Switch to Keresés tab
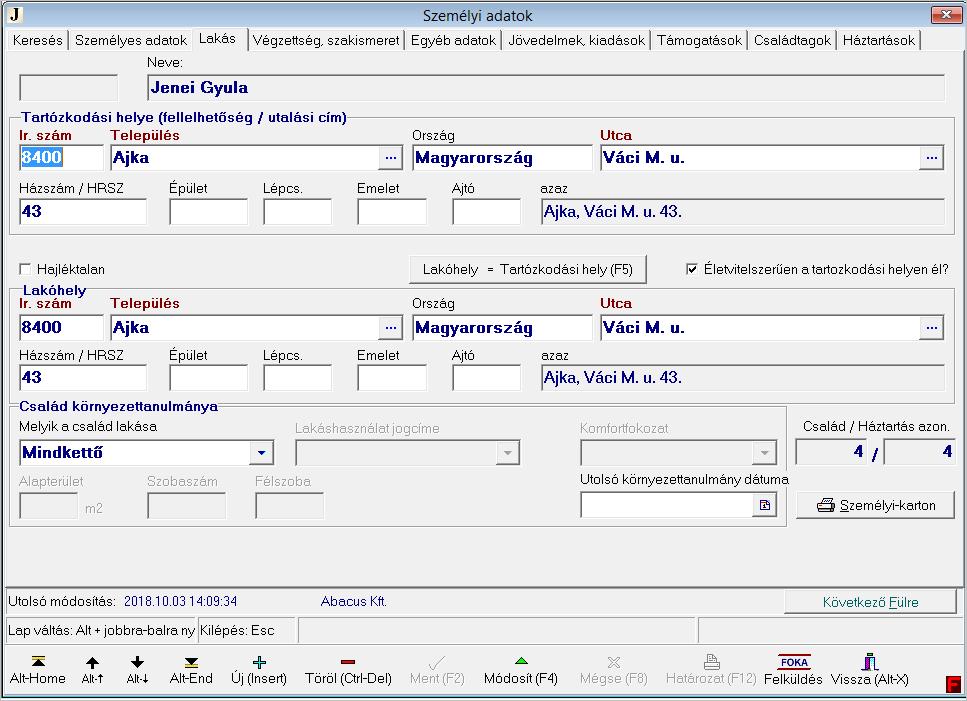This screenshot has height=701, width=967. pyautogui.click(x=38, y=41)
